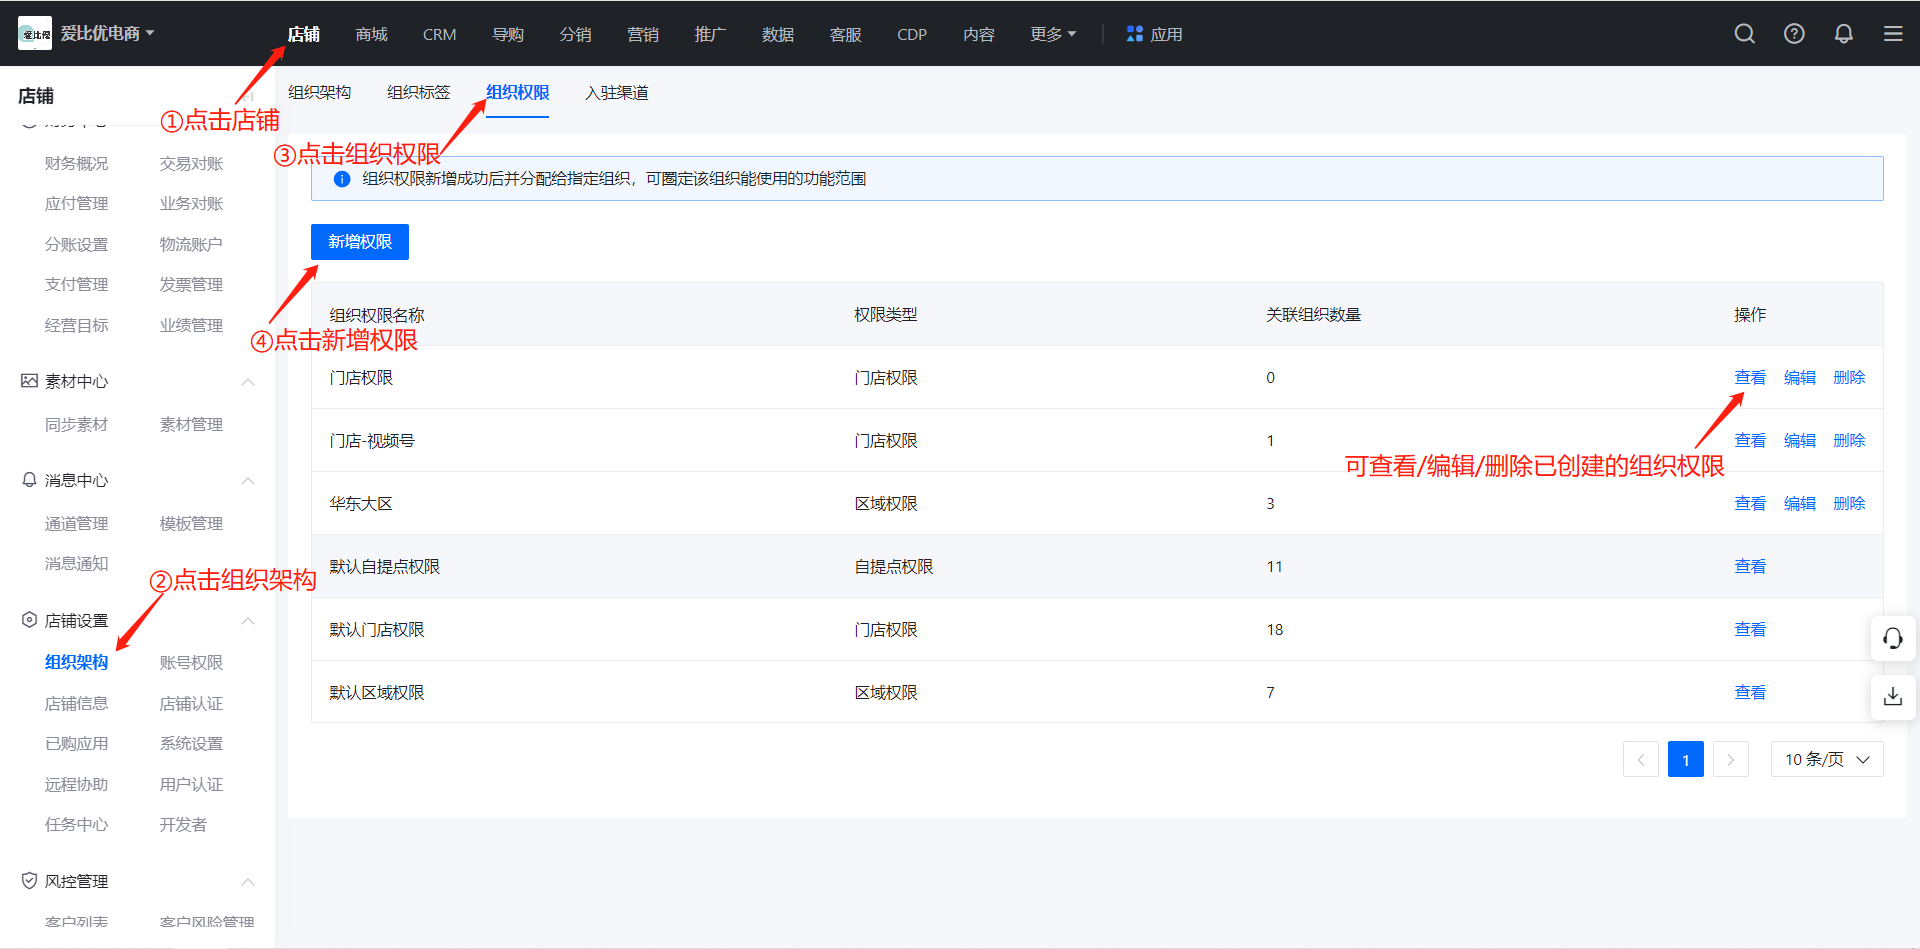Click 查看 for 默认自提点权限 row

1750,566
